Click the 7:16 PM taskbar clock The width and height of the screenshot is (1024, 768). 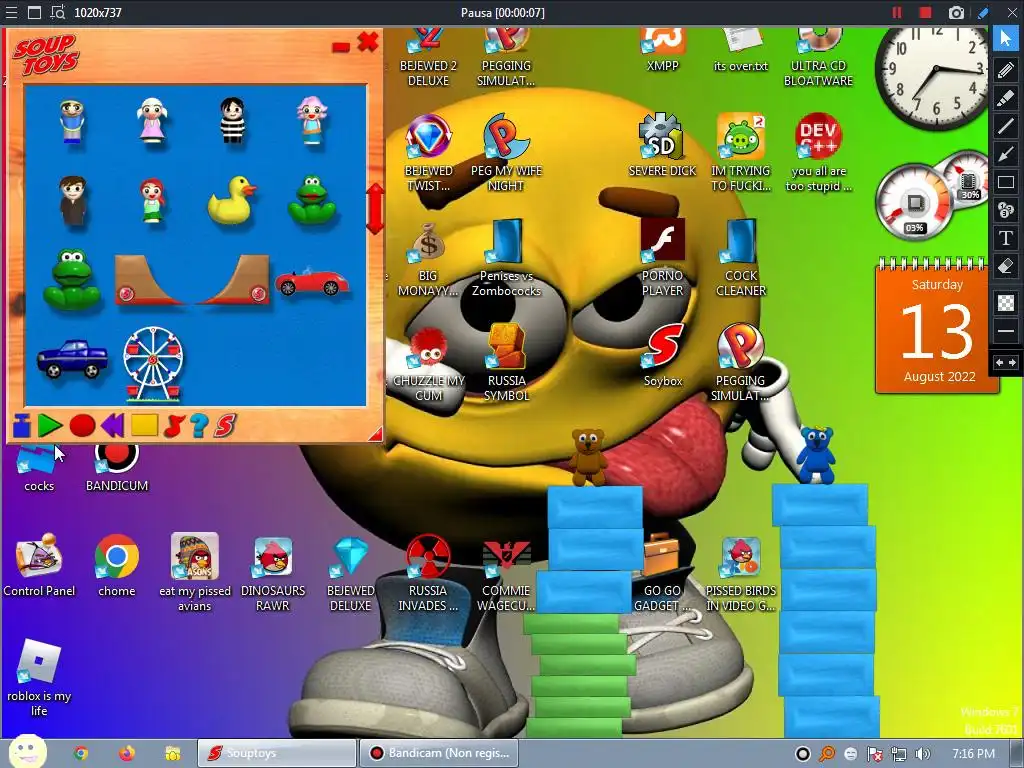(973, 754)
